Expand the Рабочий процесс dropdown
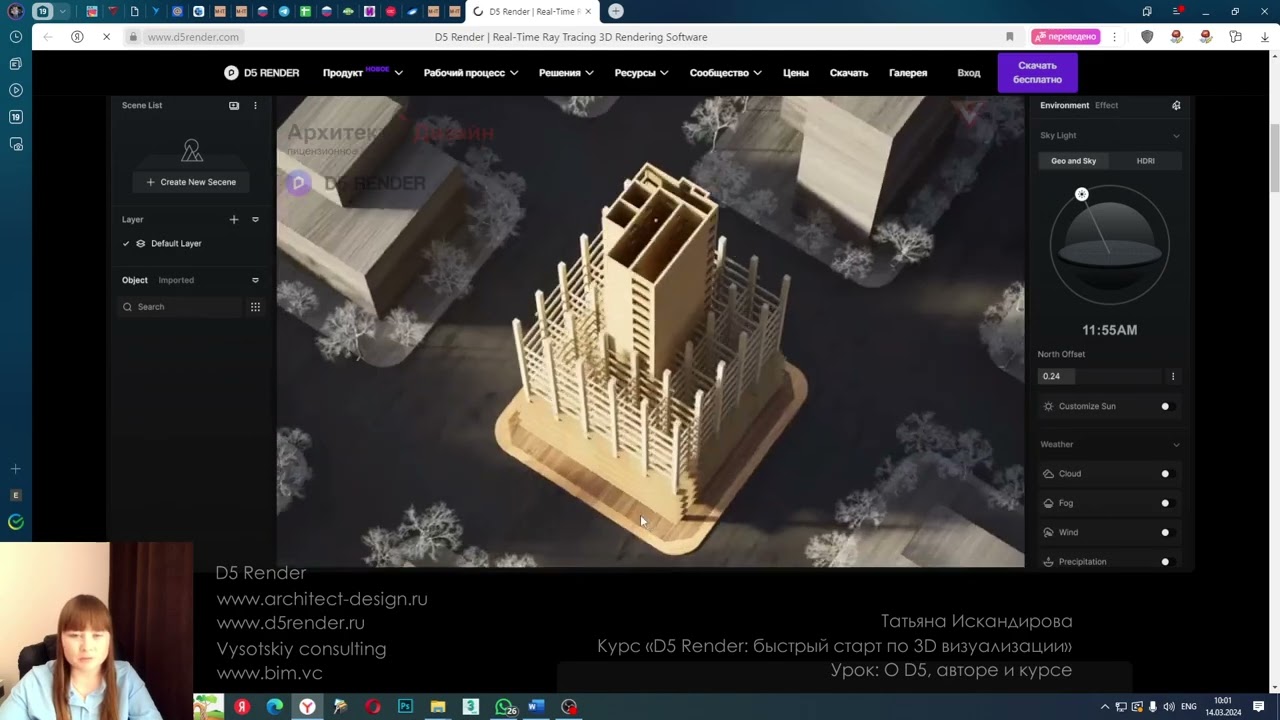 click(x=470, y=73)
